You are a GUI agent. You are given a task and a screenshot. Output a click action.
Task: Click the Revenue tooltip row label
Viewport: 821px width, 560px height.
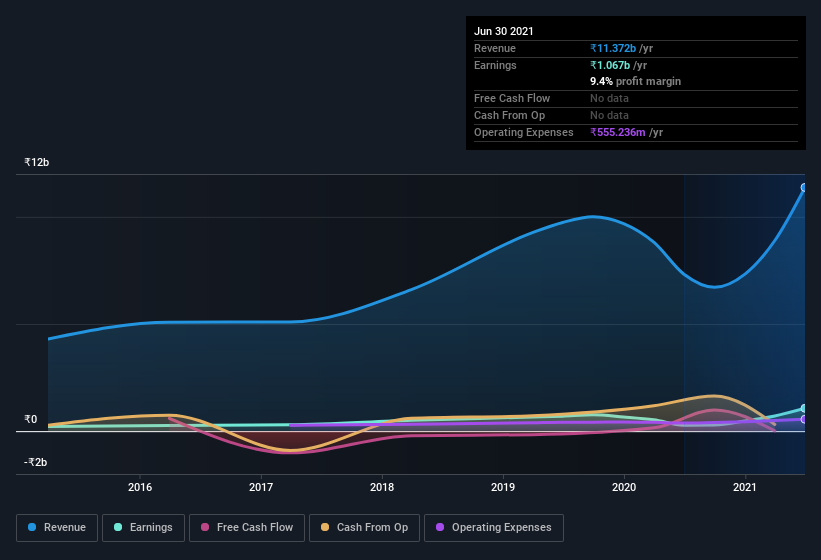click(495, 48)
